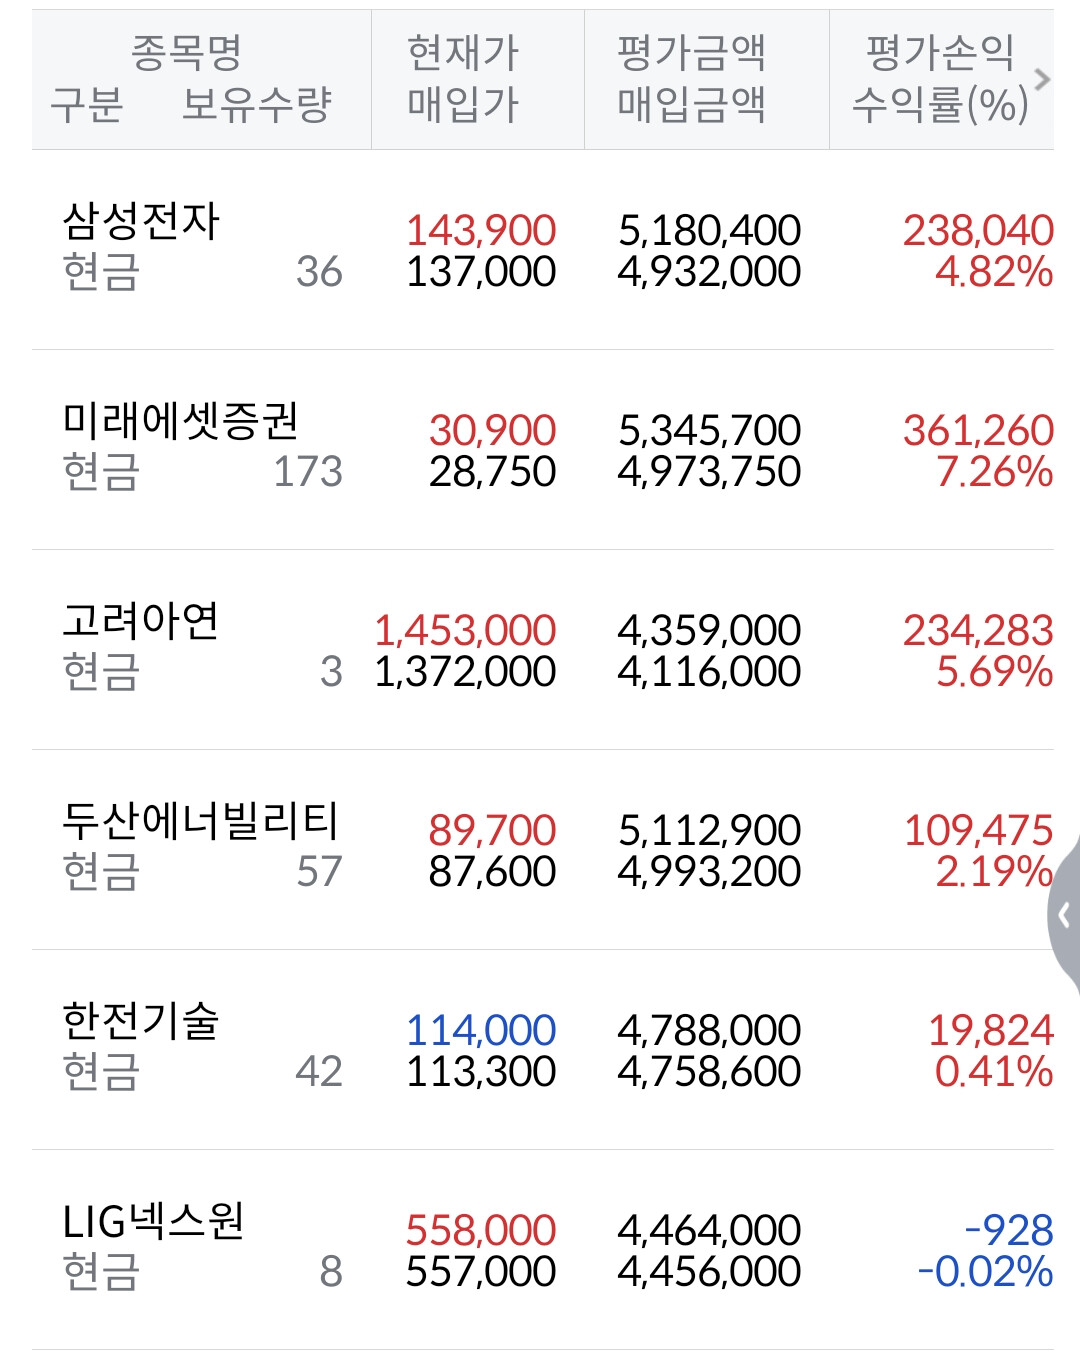Tap 두산에너빌리티 return 2.19%
1080x1363 pixels.
994,872
